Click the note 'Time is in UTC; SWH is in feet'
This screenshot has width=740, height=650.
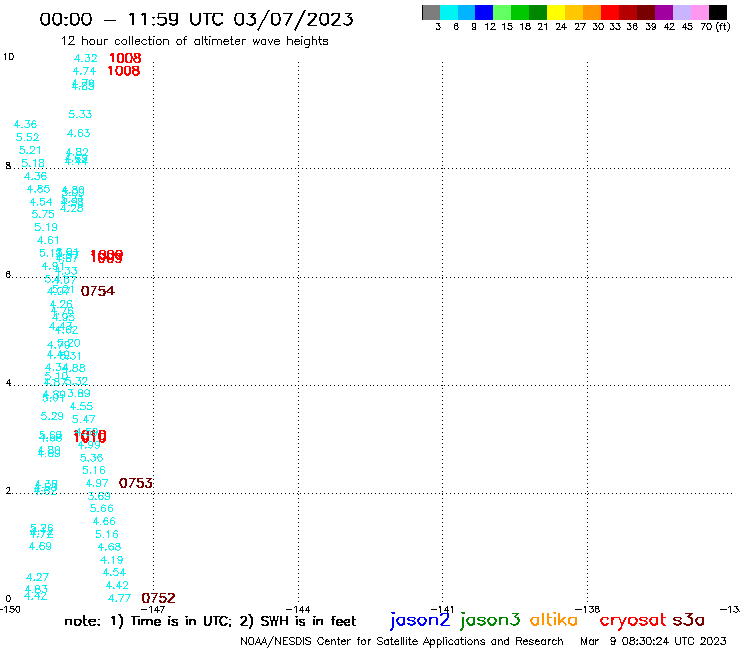210,621
